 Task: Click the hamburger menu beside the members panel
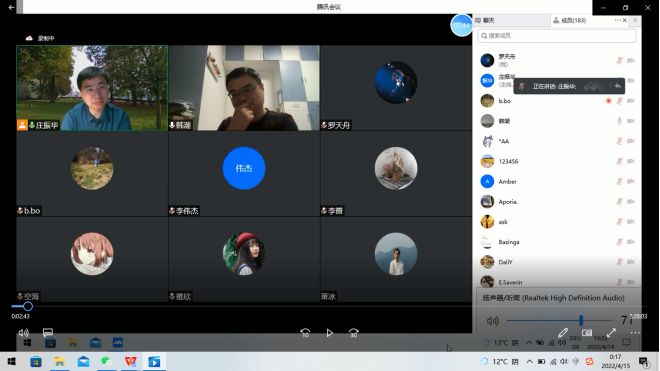coord(635,20)
